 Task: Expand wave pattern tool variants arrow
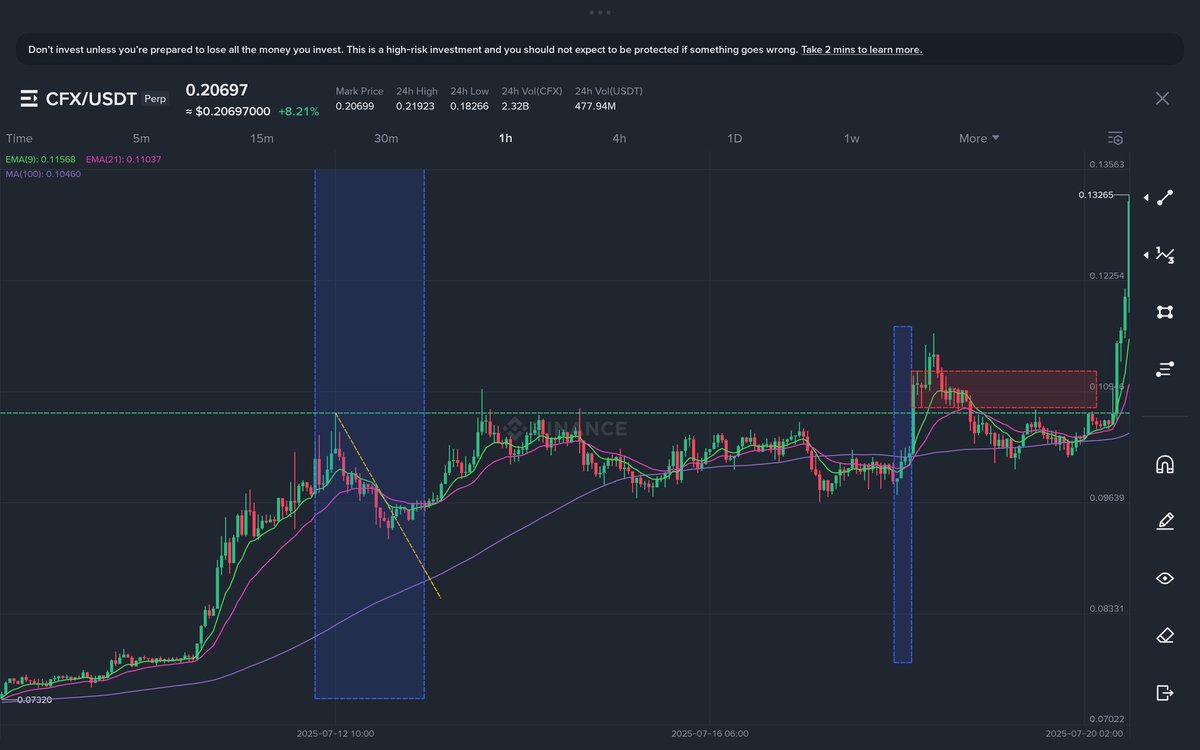click(x=1146, y=255)
